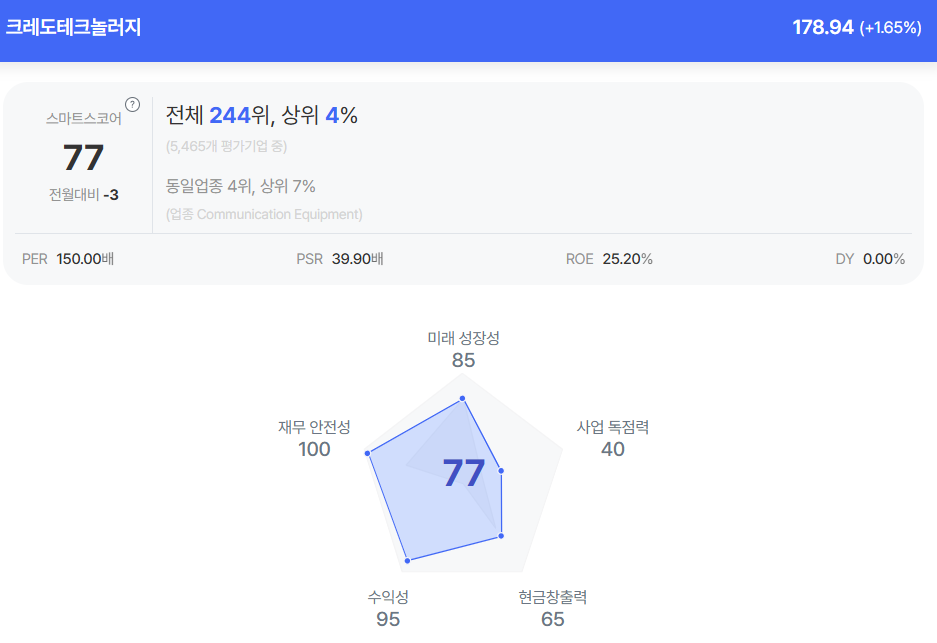Select the 재무 안전성 radar axis label

(x=314, y=427)
